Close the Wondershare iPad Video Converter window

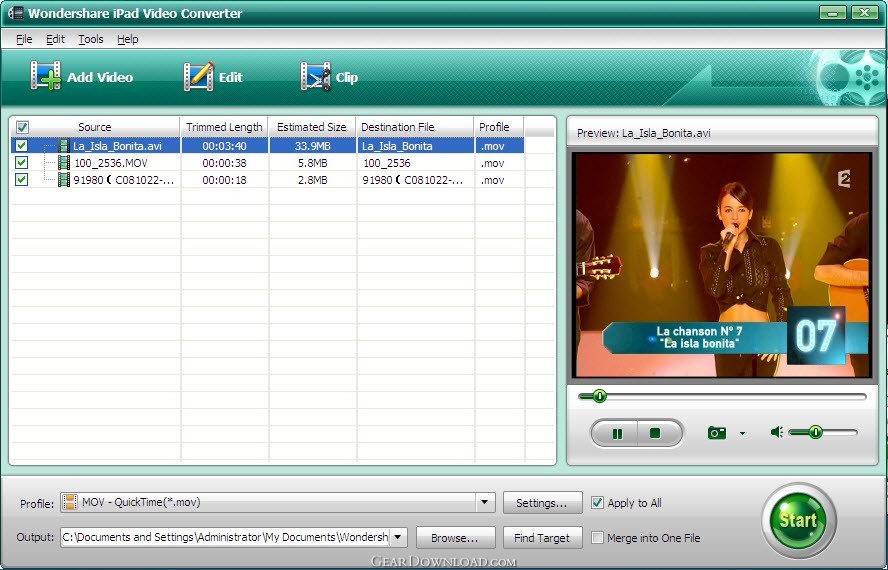click(x=865, y=12)
